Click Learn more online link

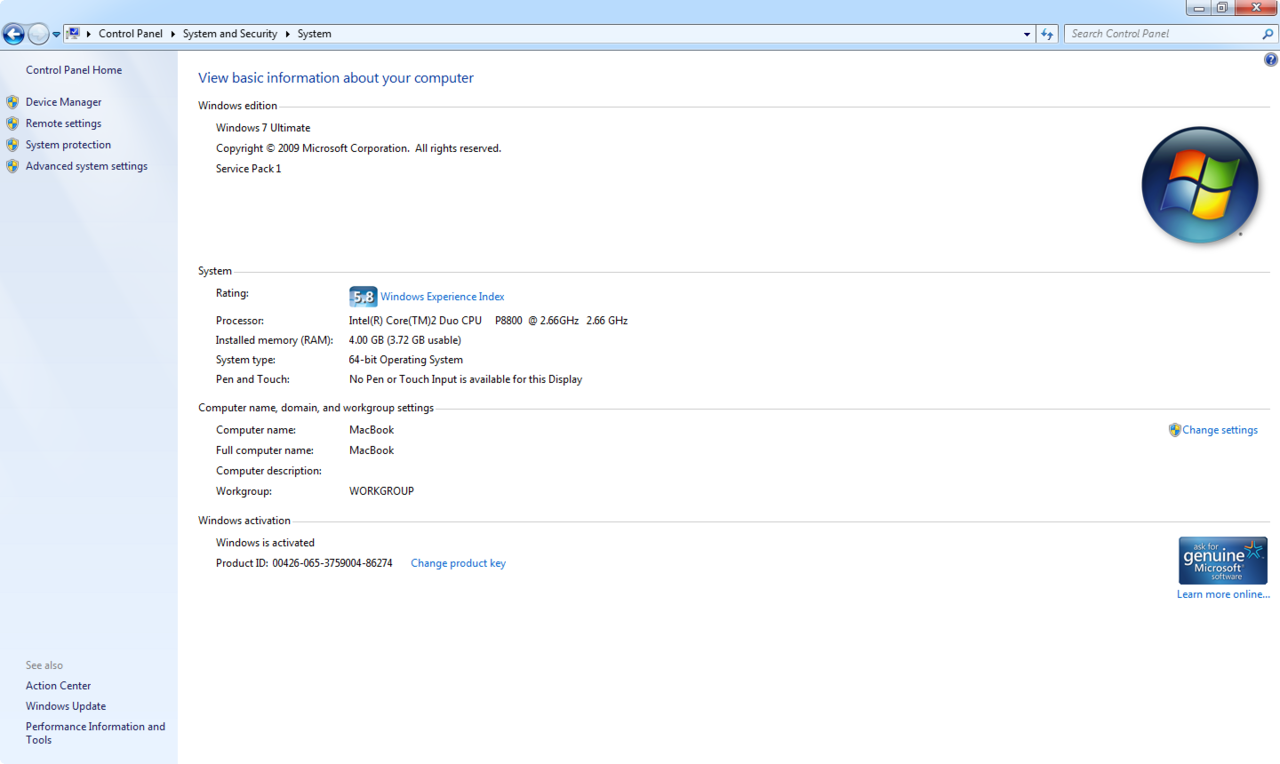click(x=1222, y=594)
